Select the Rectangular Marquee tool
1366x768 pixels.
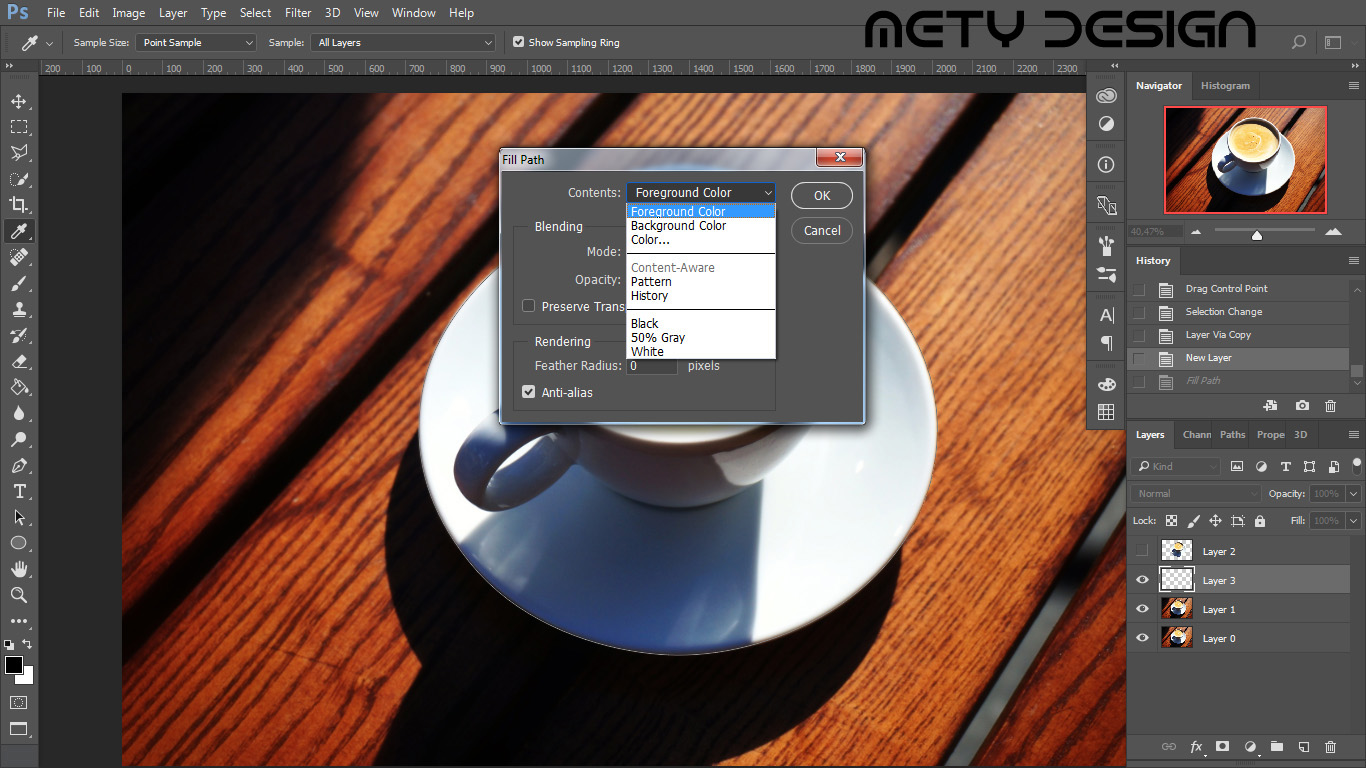tap(18, 127)
